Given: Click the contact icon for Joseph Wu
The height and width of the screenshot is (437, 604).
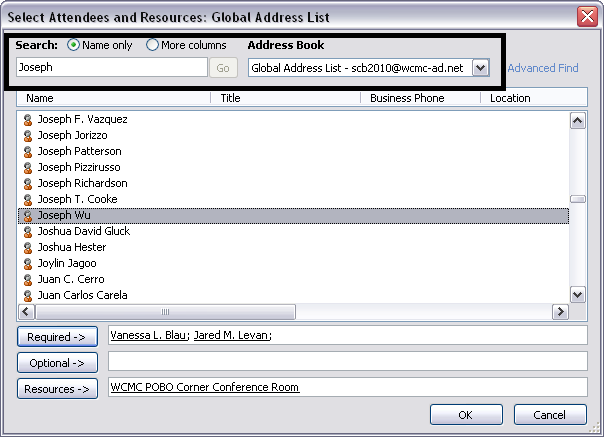Looking at the screenshot, I should tap(28, 215).
